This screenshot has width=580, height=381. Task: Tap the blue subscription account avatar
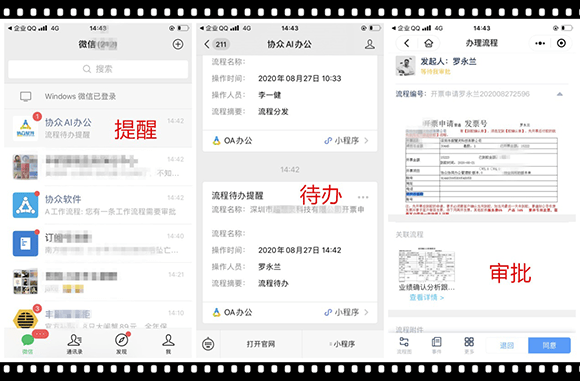25,243
